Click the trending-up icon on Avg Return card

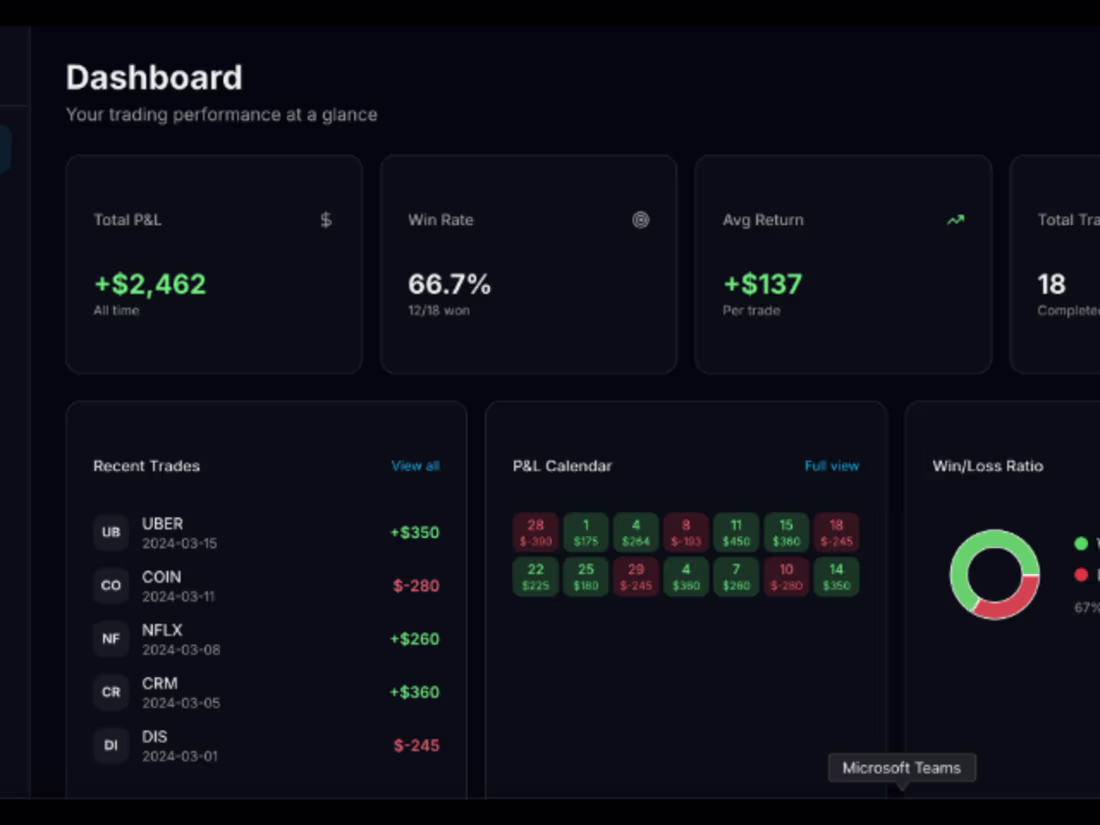955,220
